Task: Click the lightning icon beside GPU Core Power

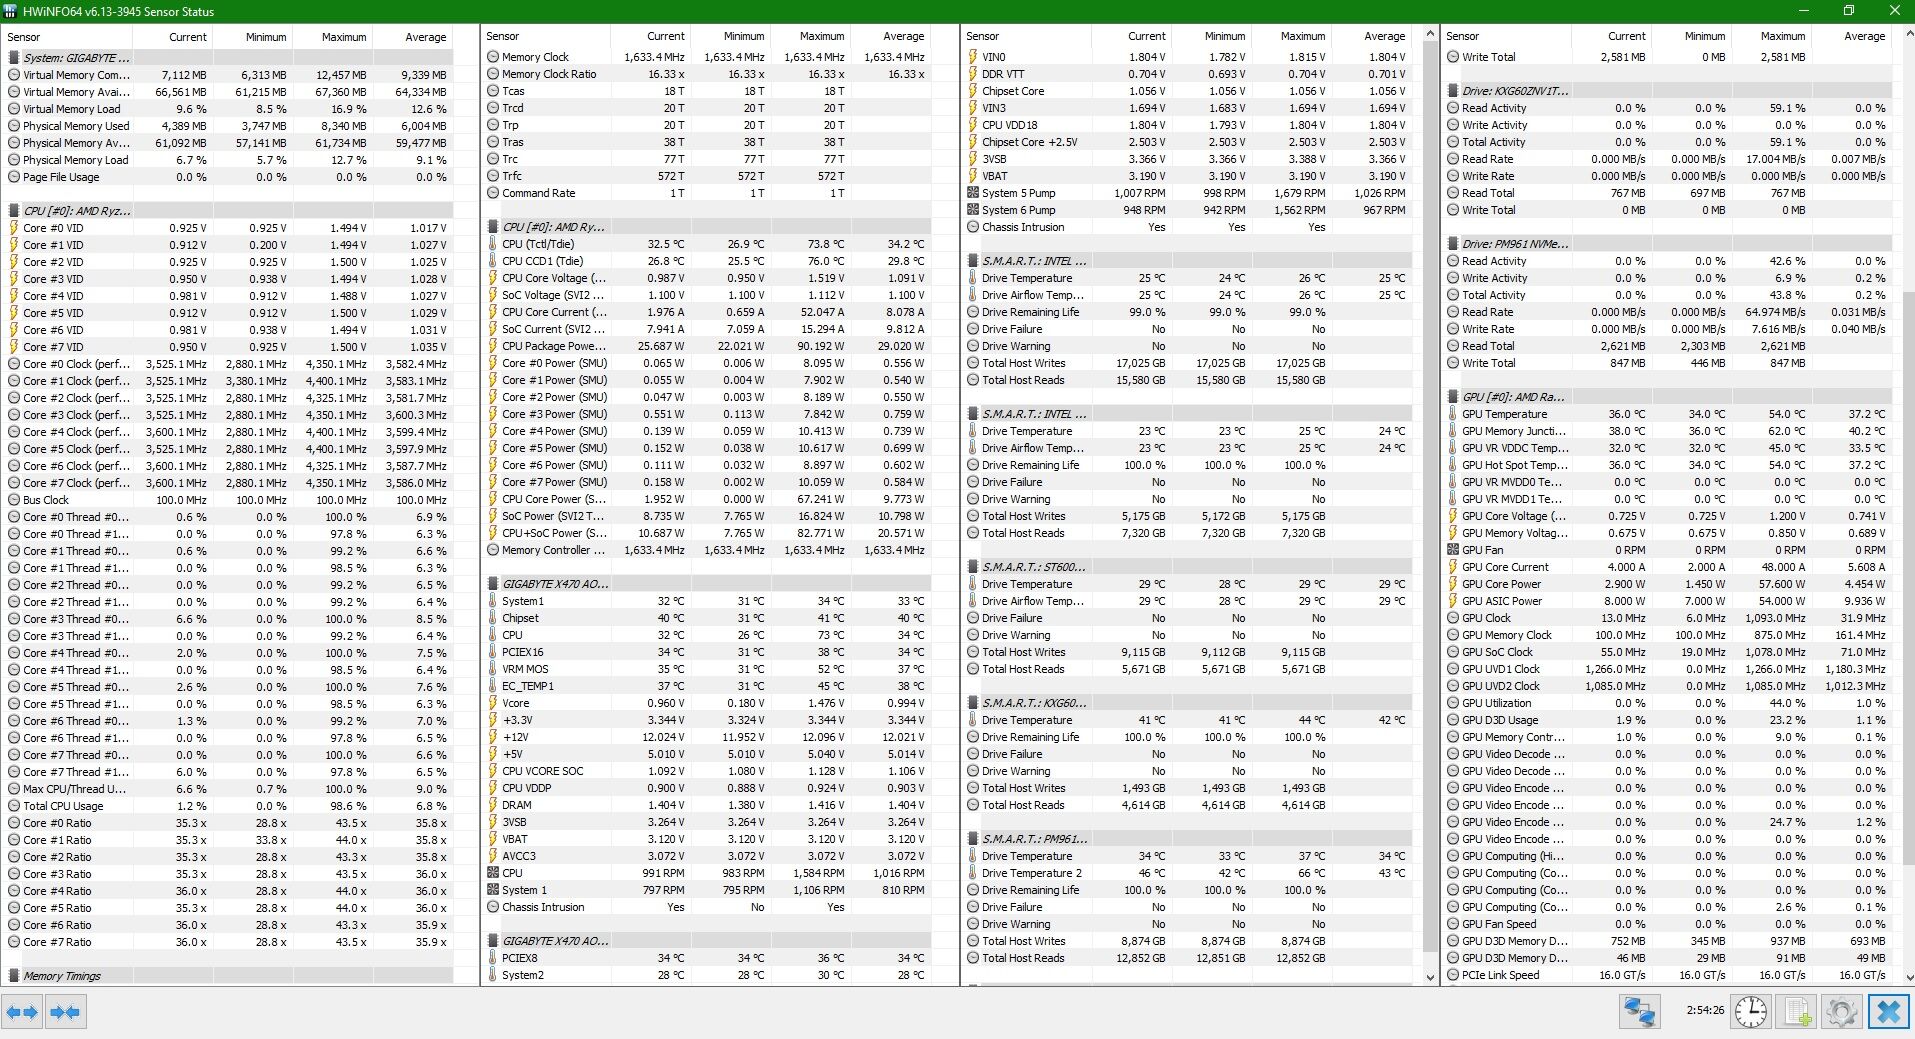Action: click(1453, 584)
